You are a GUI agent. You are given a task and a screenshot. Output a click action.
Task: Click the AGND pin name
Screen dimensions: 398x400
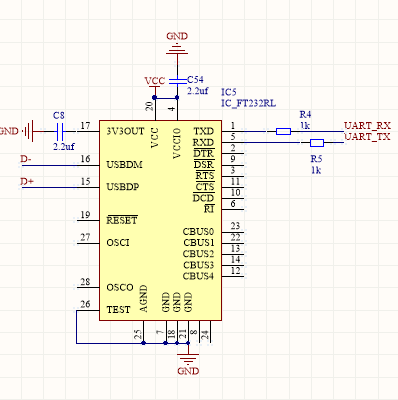[x=143, y=299]
